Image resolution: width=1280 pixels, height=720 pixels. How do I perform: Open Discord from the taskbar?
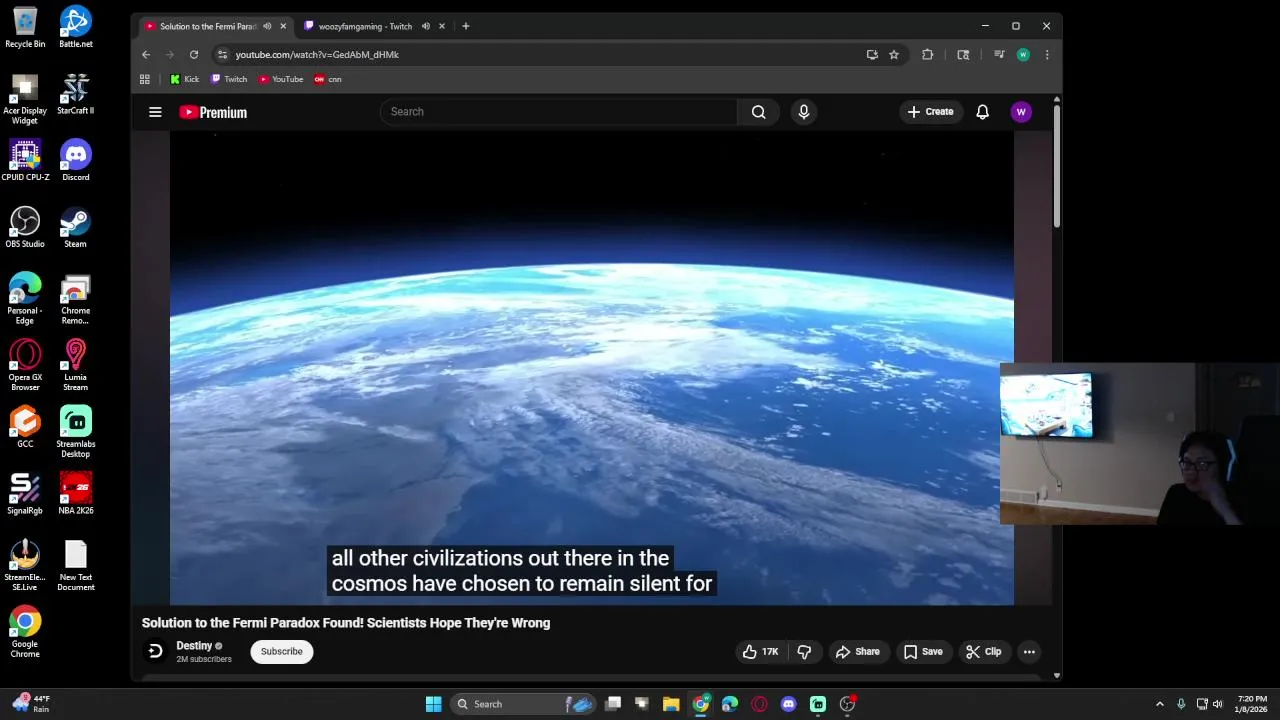(x=789, y=704)
